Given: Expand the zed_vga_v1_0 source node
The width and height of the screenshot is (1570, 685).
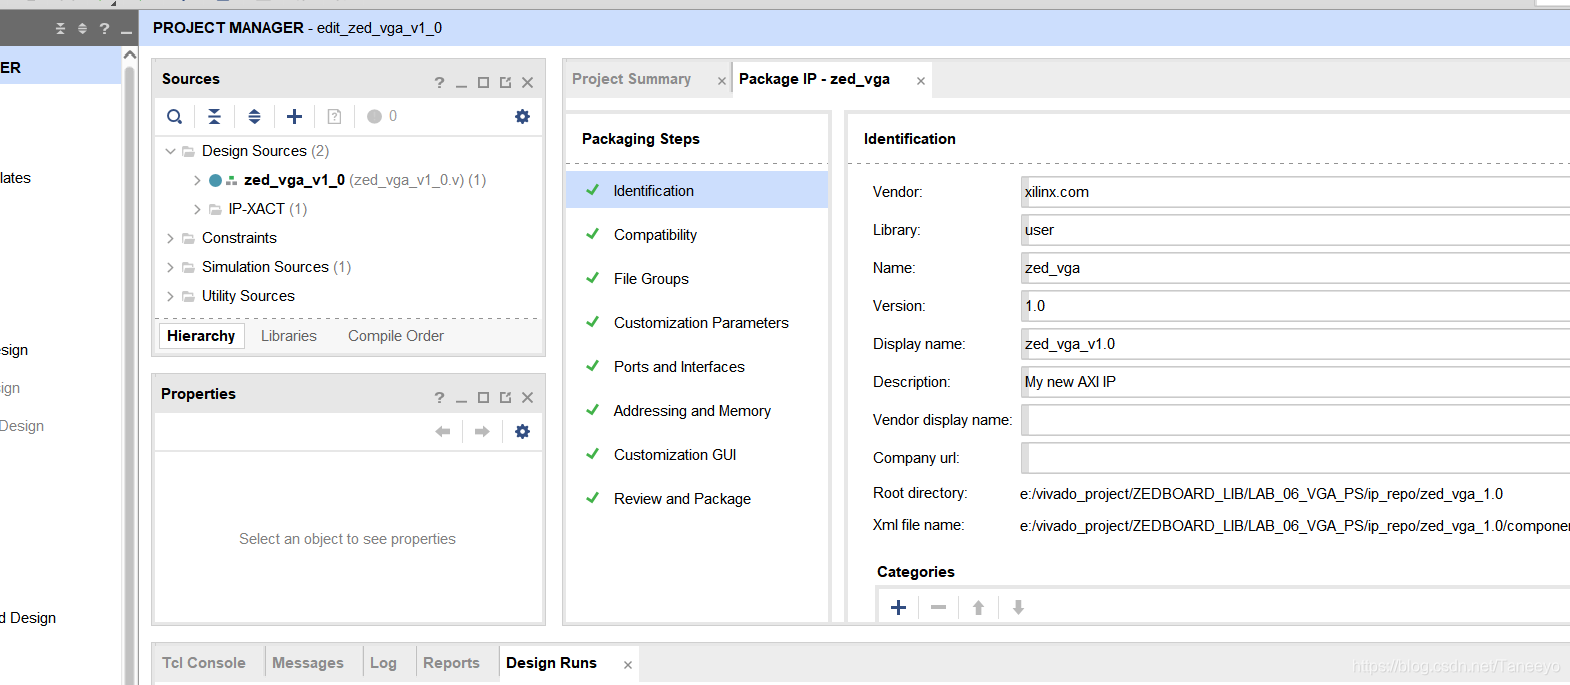Looking at the screenshot, I should pyautogui.click(x=197, y=181).
